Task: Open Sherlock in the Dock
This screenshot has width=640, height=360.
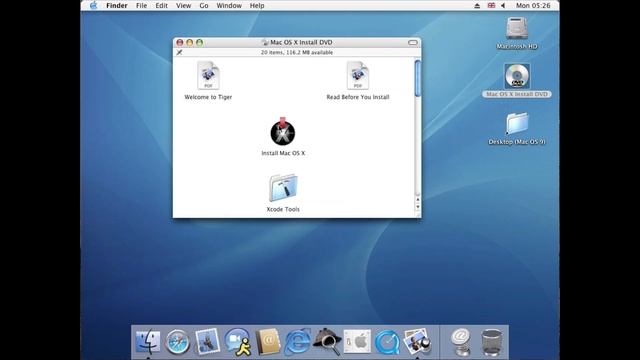Action: tap(327, 341)
